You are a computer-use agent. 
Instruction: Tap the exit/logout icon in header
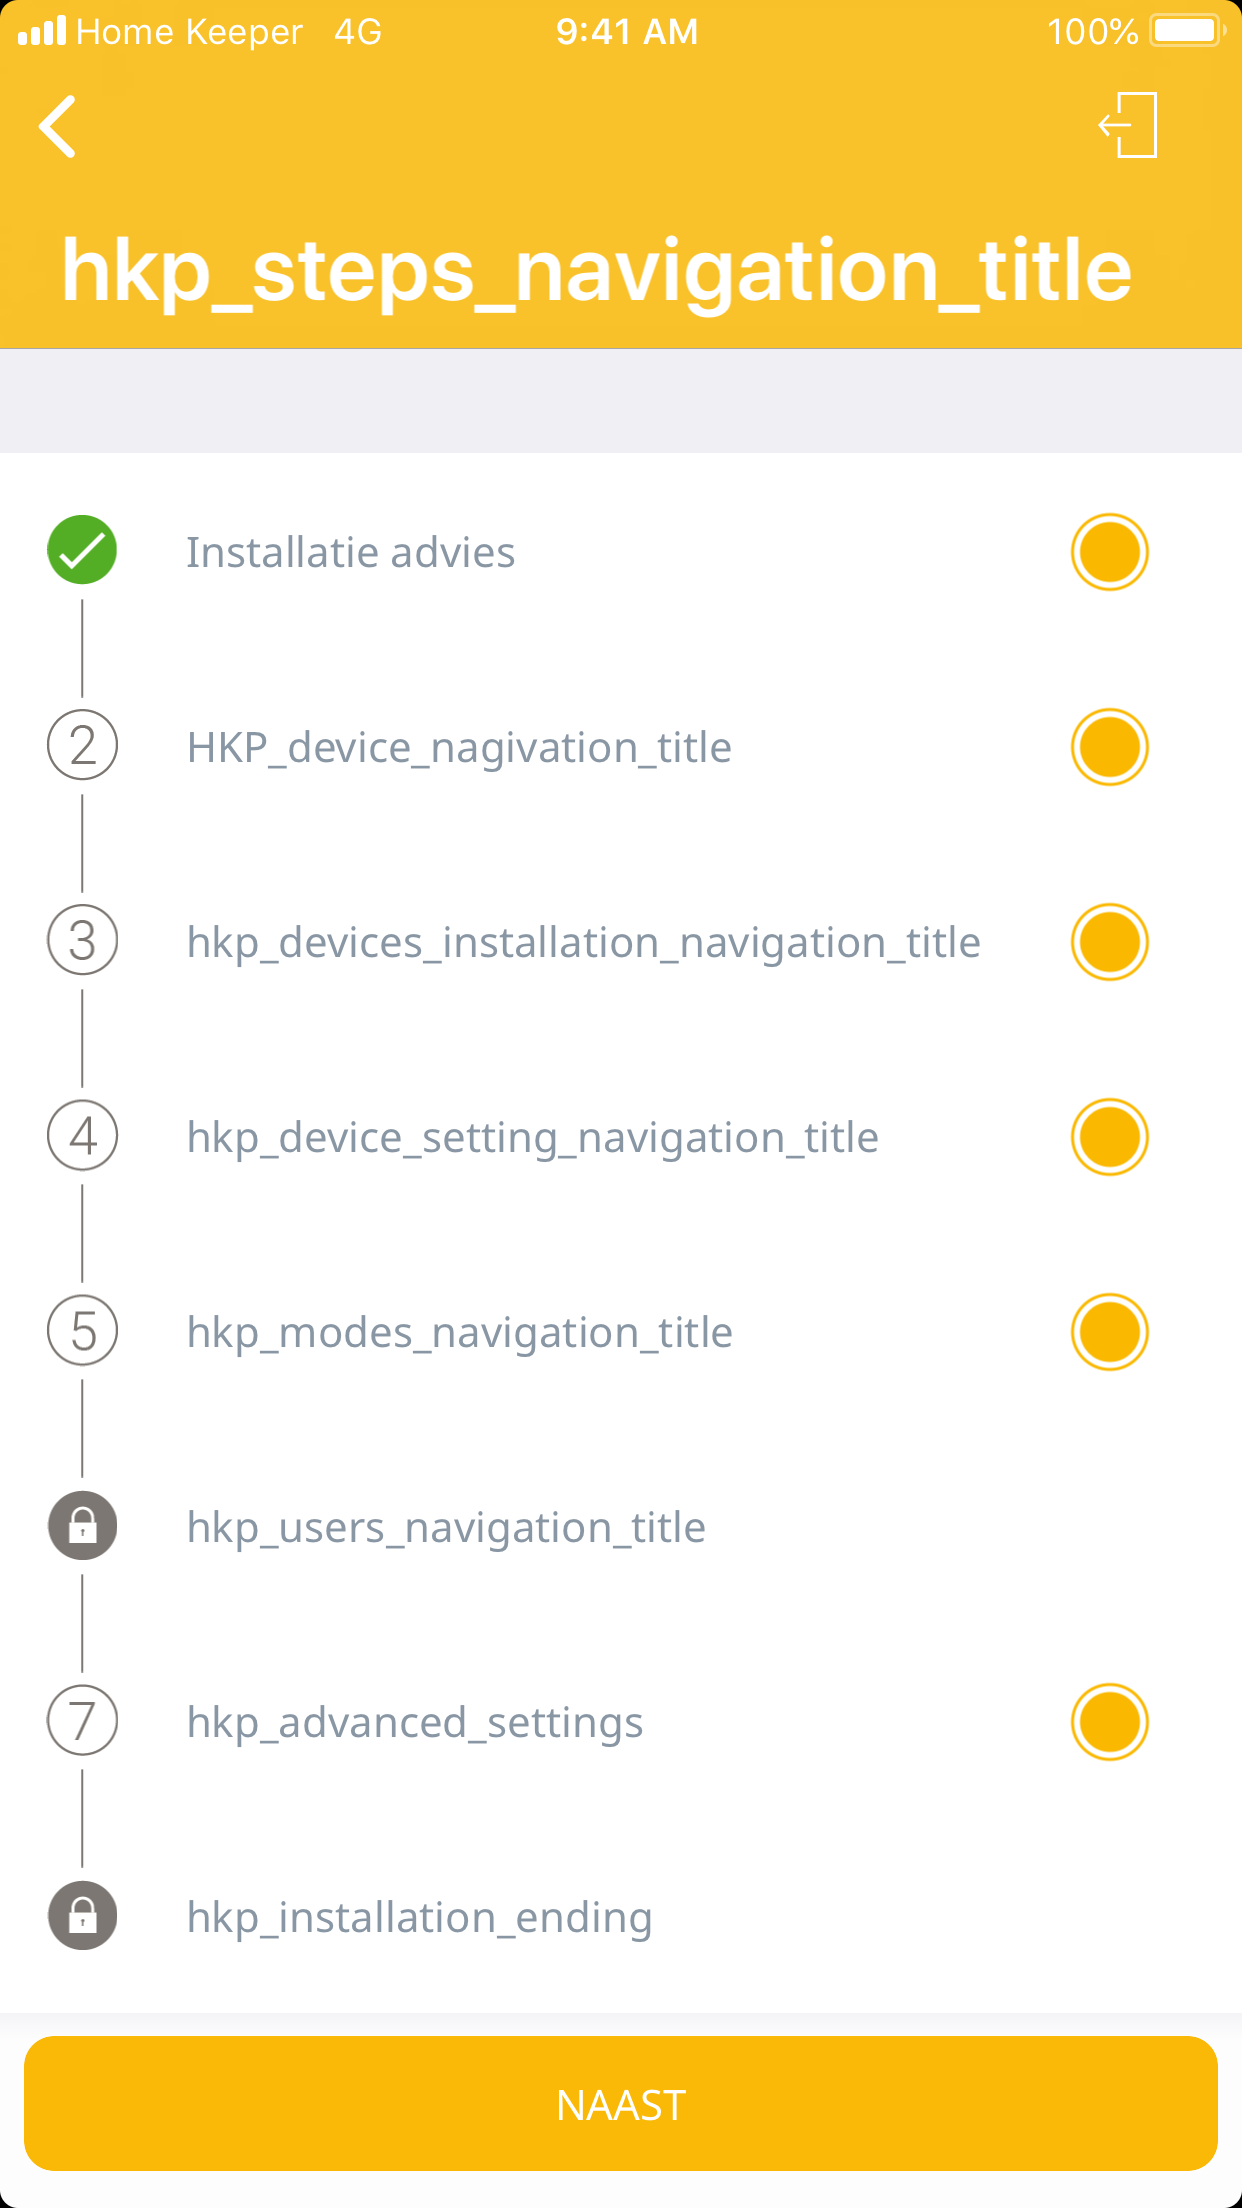click(x=1129, y=125)
